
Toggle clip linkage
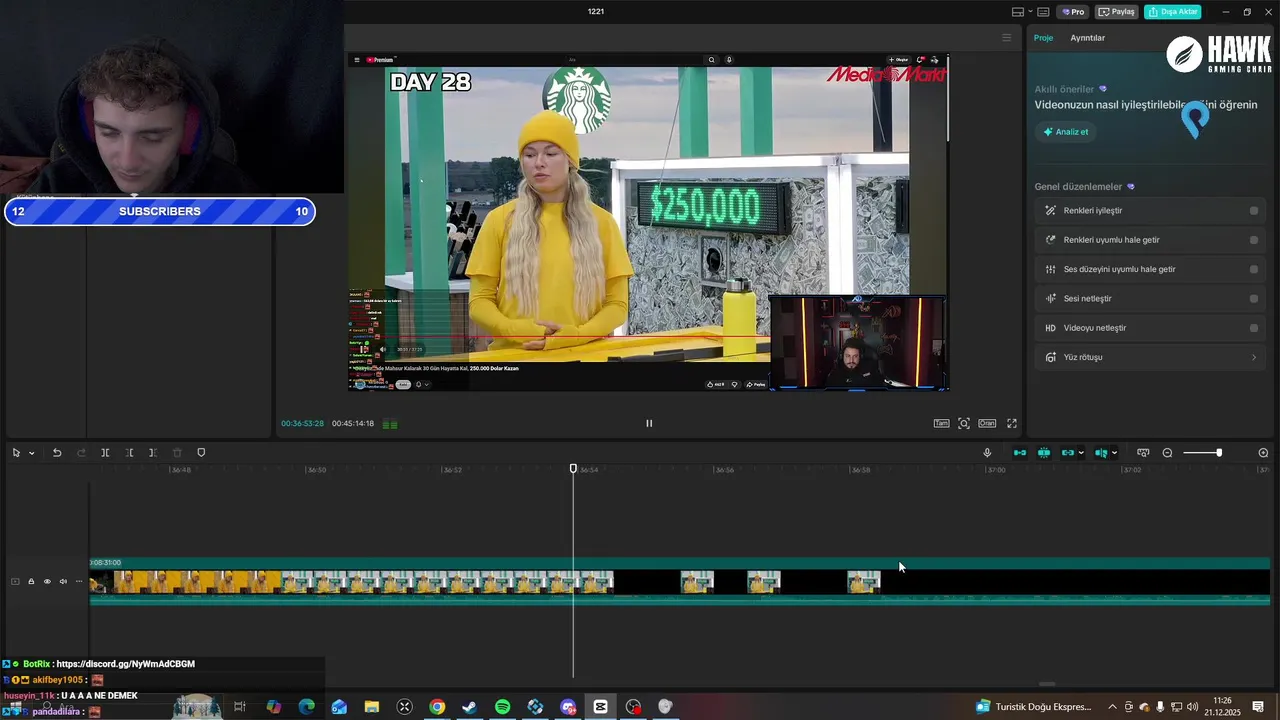click(1067, 453)
